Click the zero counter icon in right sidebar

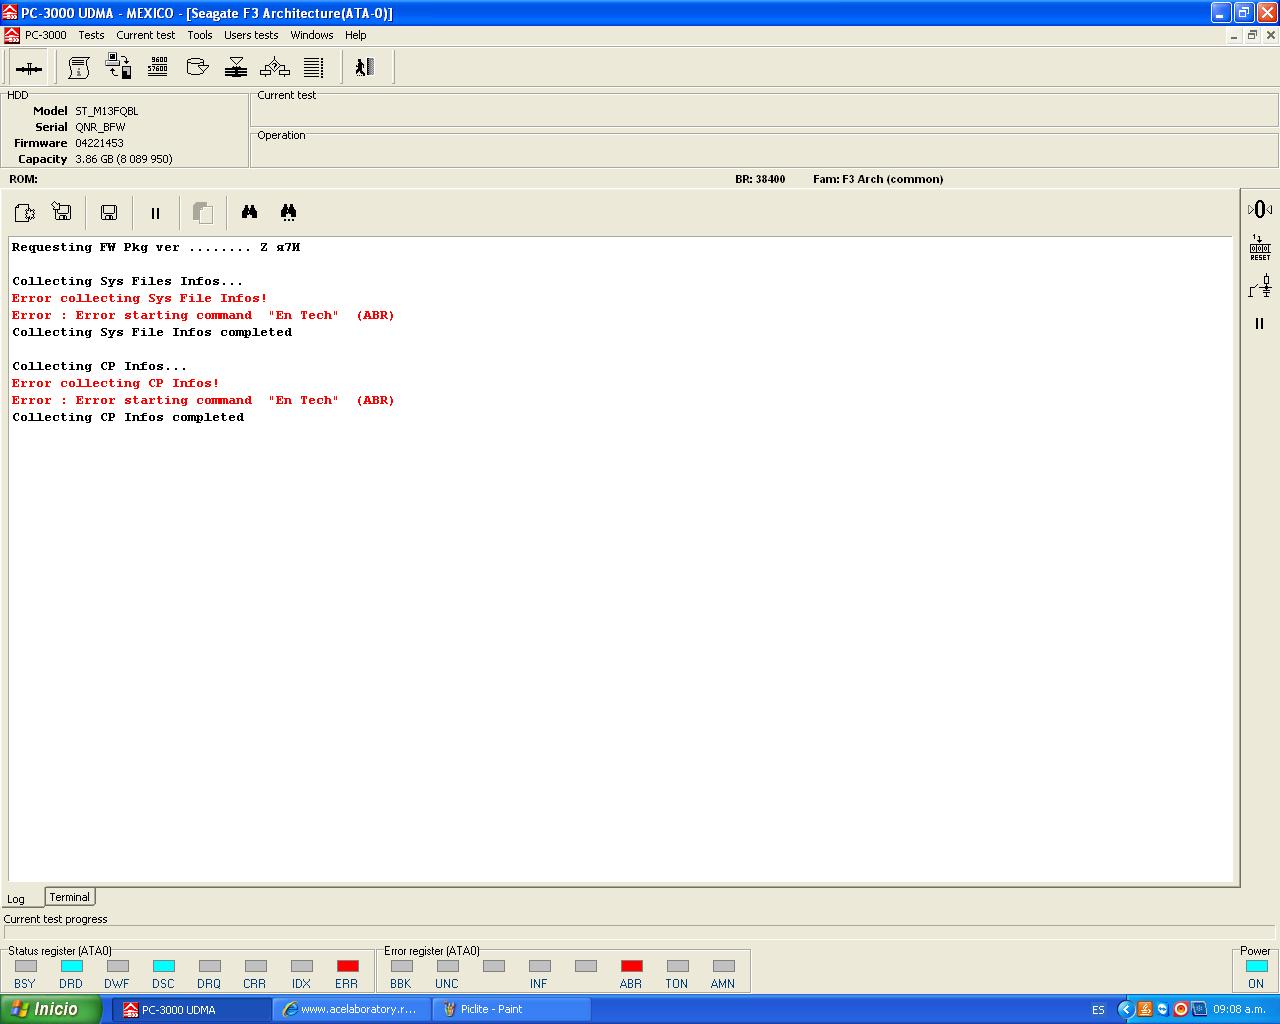coord(1259,209)
